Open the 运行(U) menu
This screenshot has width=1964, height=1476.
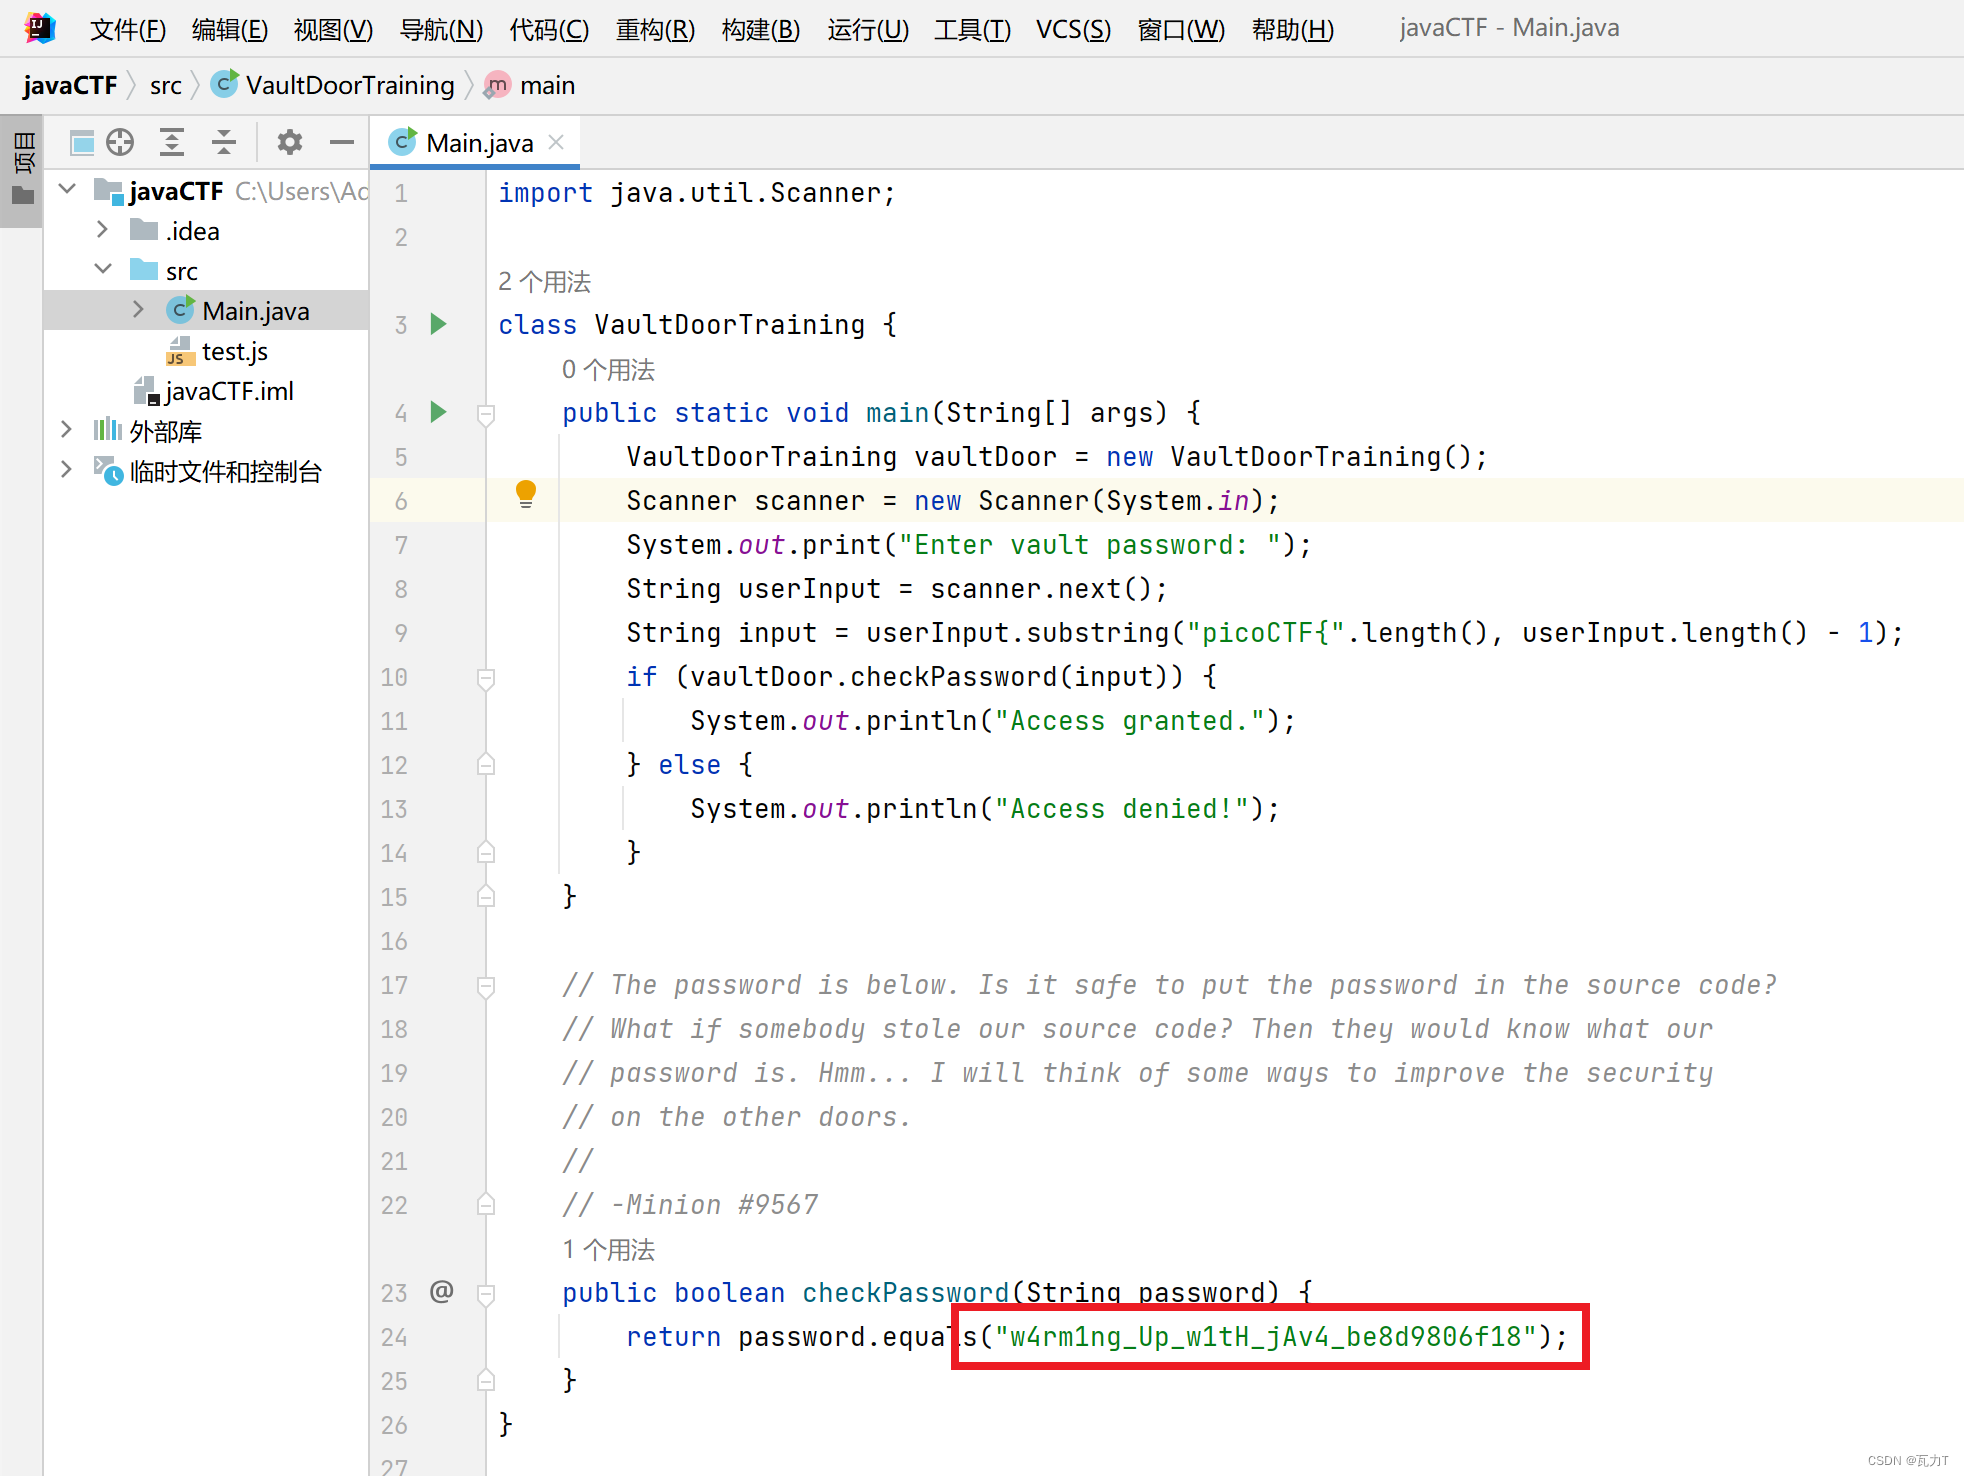pyautogui.click(x=867, y=29)
